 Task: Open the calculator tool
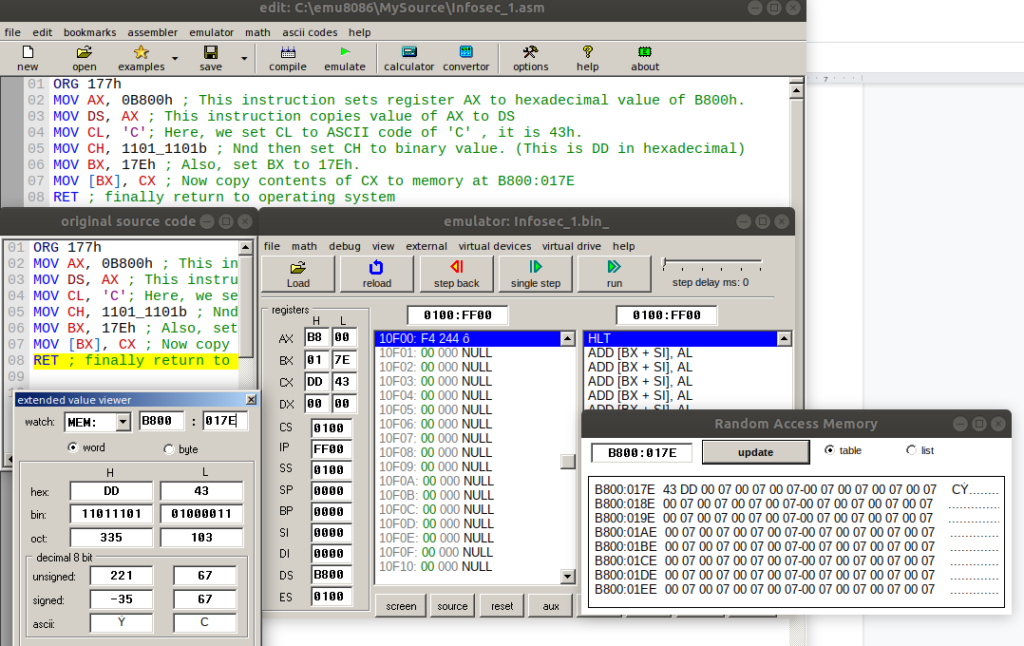point(409,58)
